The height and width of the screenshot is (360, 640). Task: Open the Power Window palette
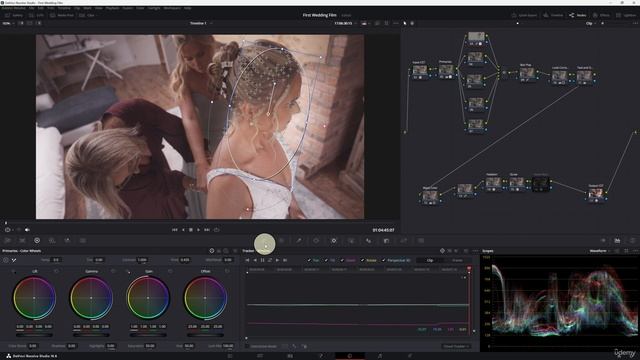(316, 241)
